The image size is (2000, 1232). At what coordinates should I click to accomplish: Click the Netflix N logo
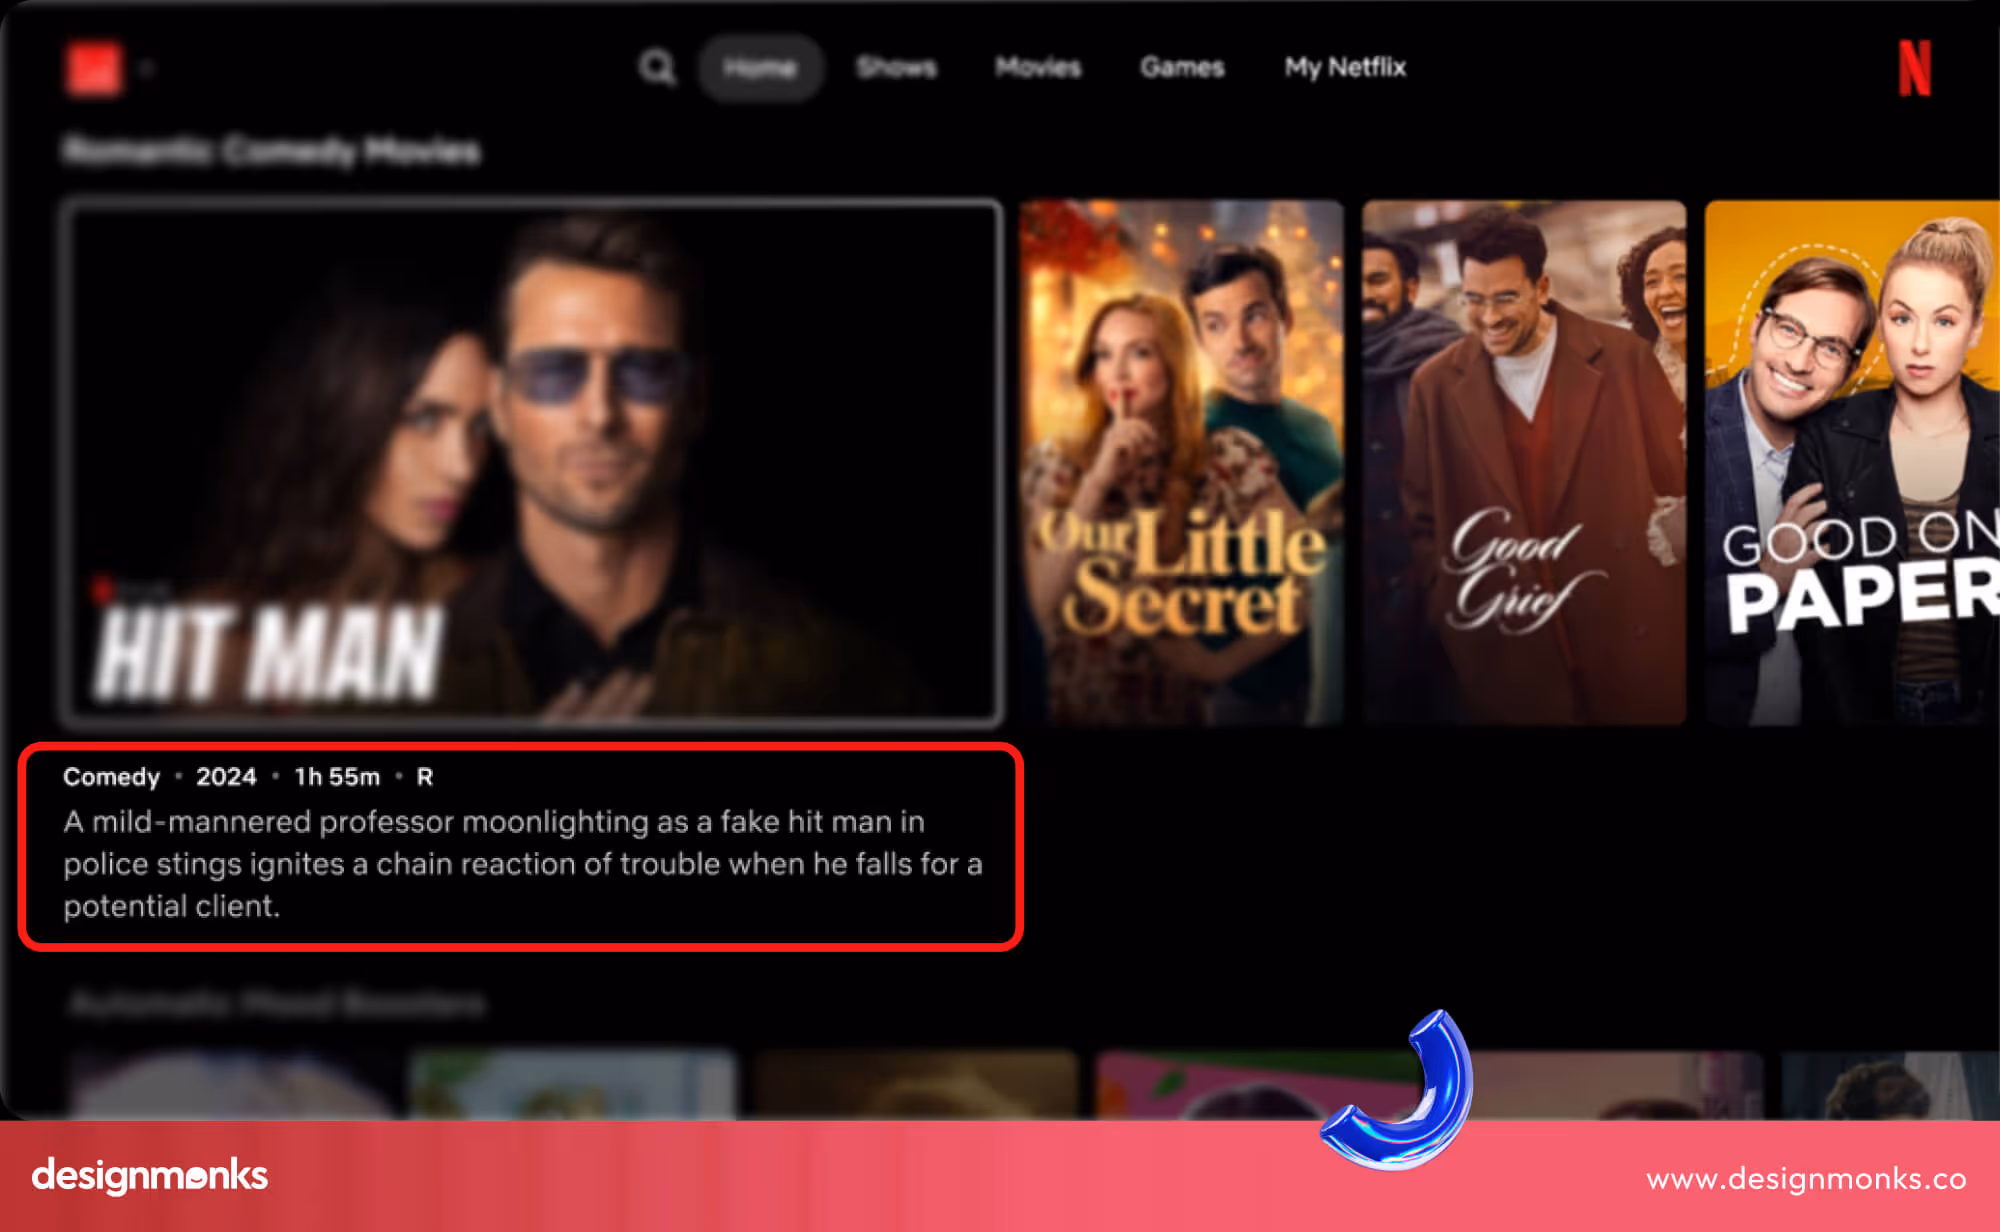click(x=1914, y=69)
